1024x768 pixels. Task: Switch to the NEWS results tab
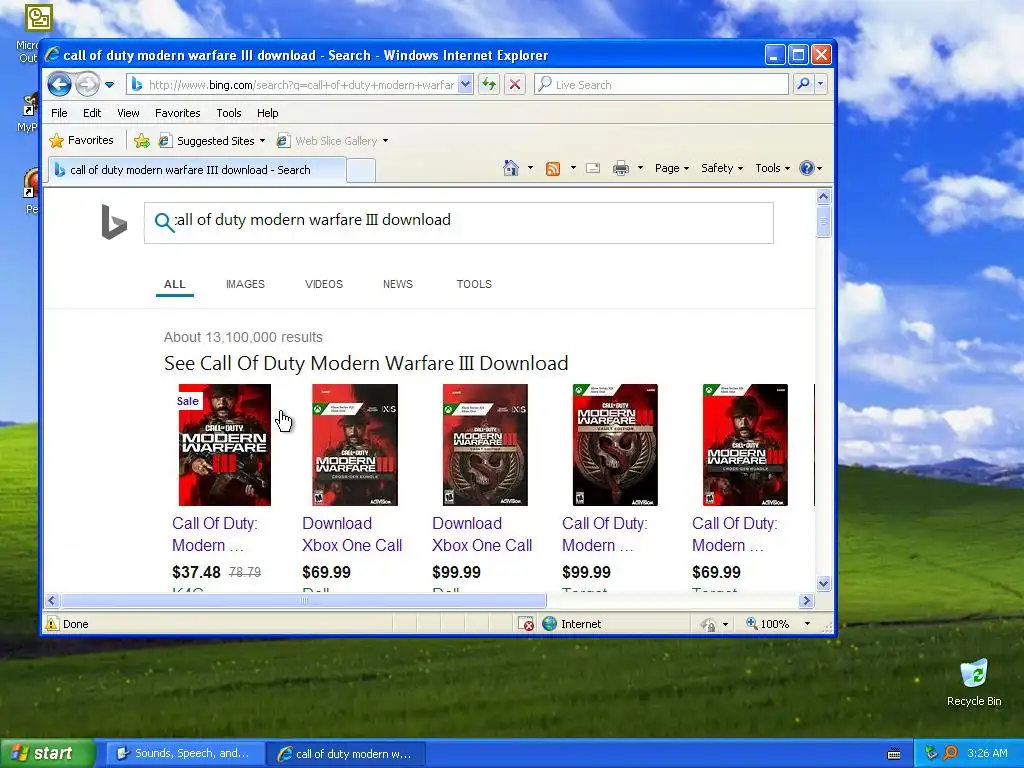tap(398, 284)
